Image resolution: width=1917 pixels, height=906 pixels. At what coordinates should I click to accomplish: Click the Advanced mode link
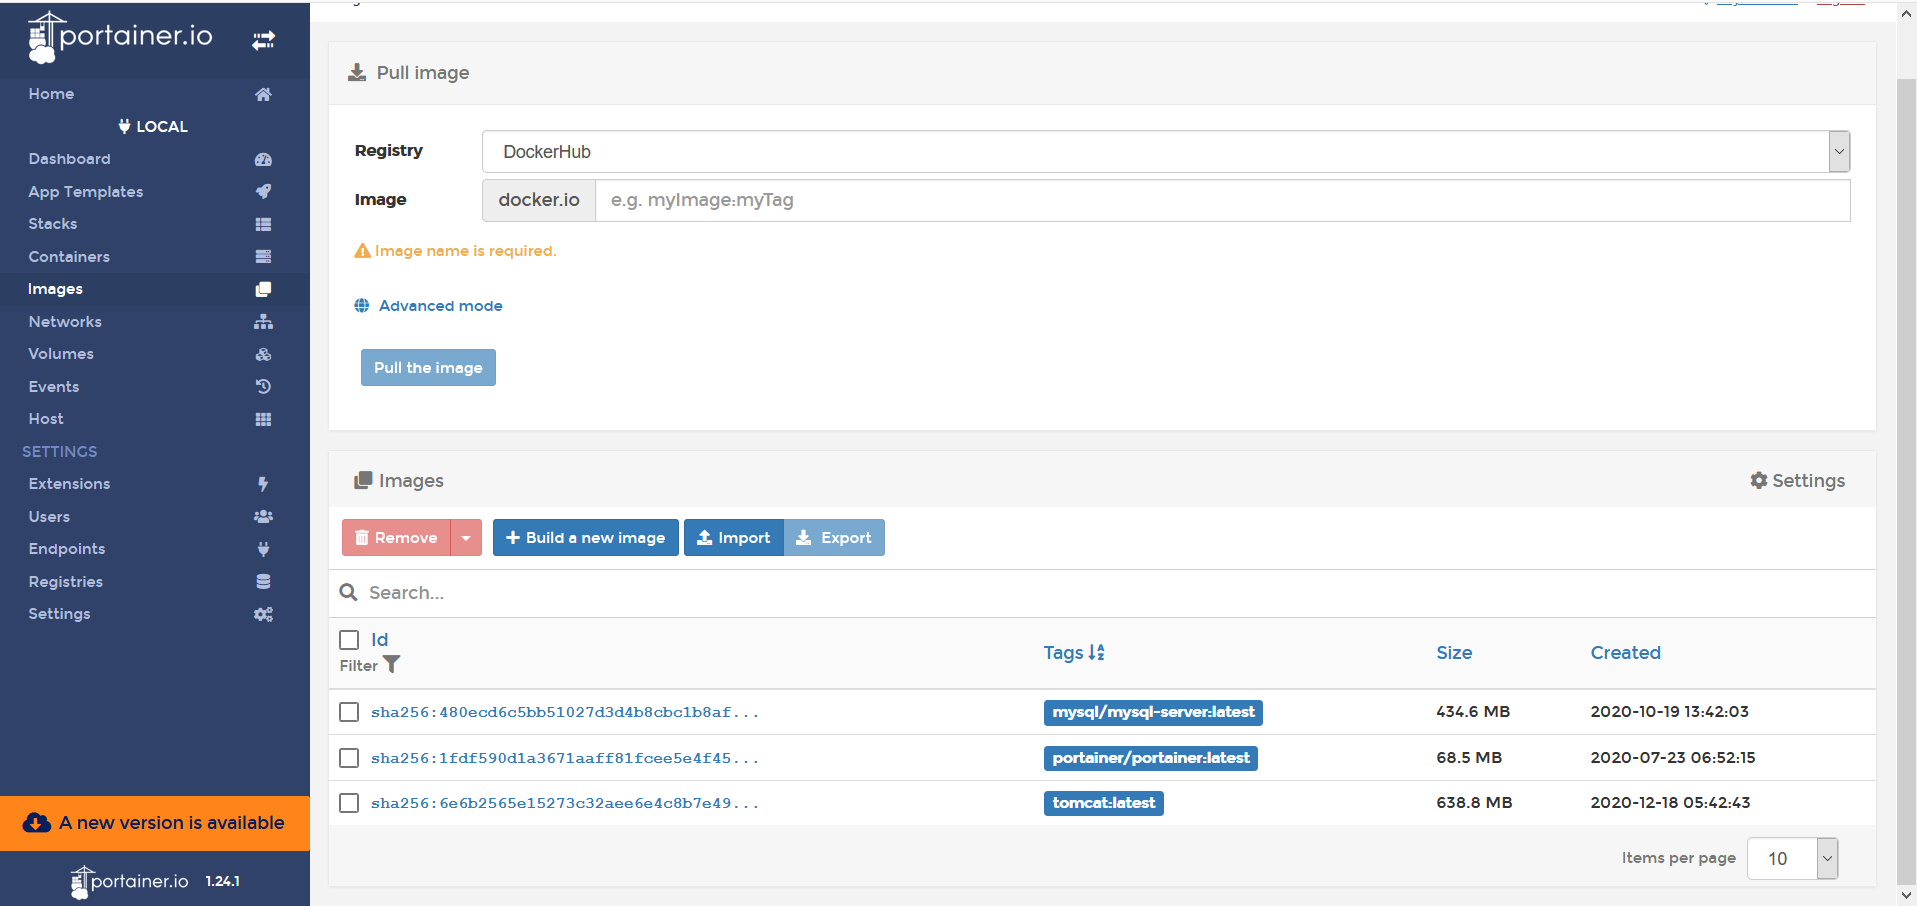(x=440, y=305)
